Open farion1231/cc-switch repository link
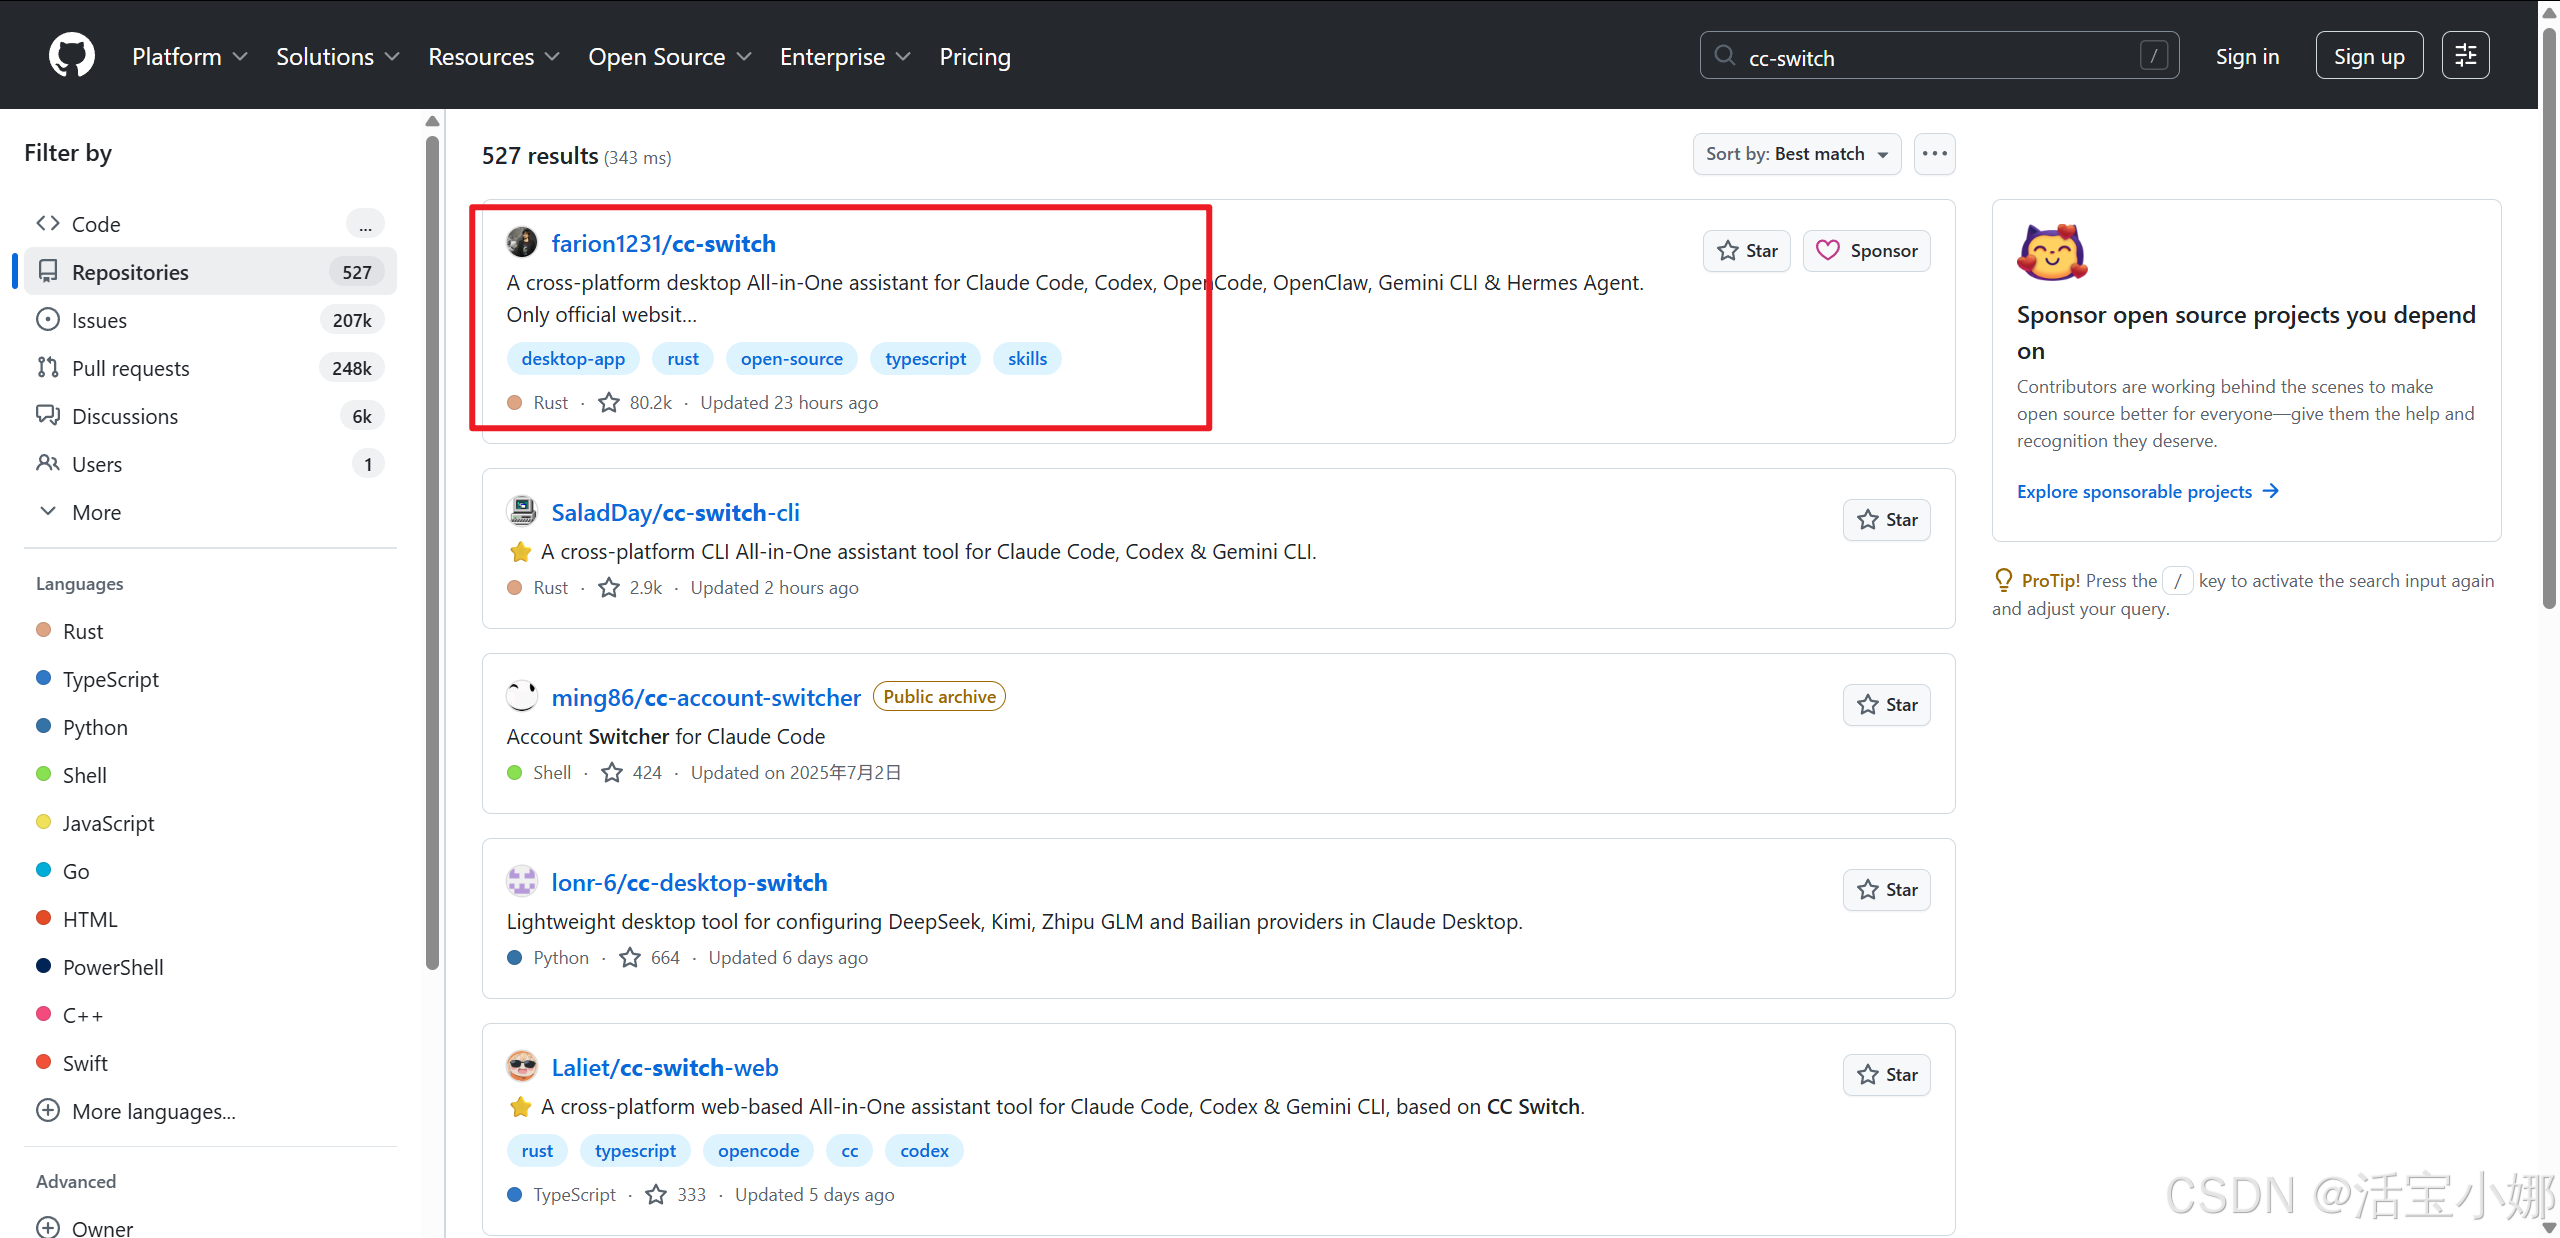Screen dimensions: 2560x1238 pyautogui.click(x=663, y=243)
